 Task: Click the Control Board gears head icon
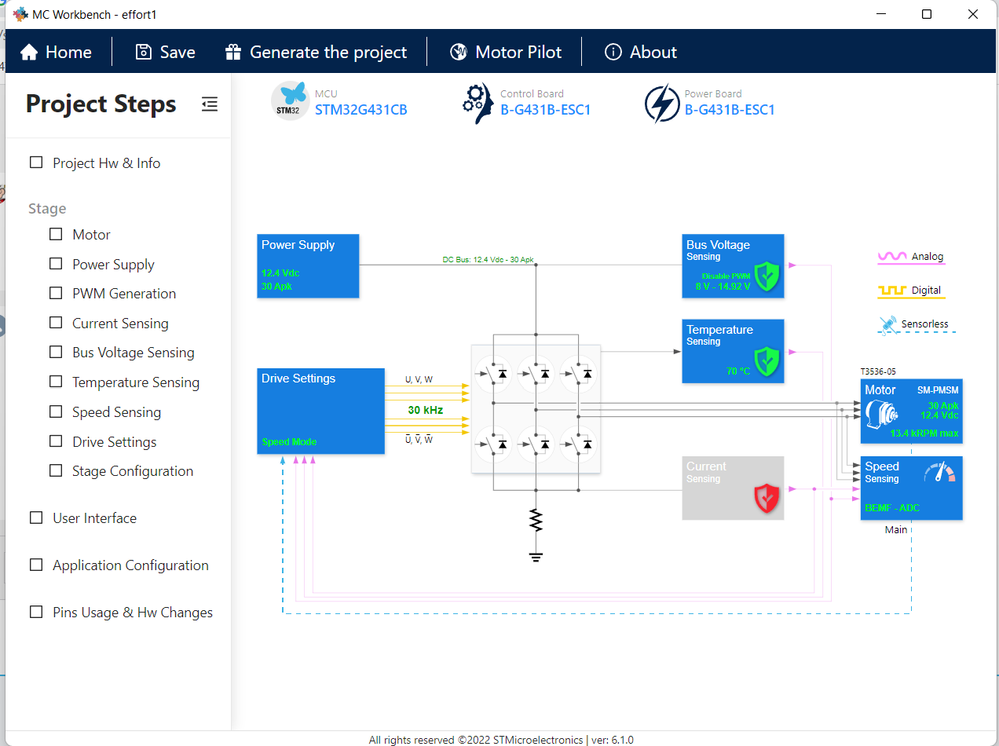[x=478, y=102]
